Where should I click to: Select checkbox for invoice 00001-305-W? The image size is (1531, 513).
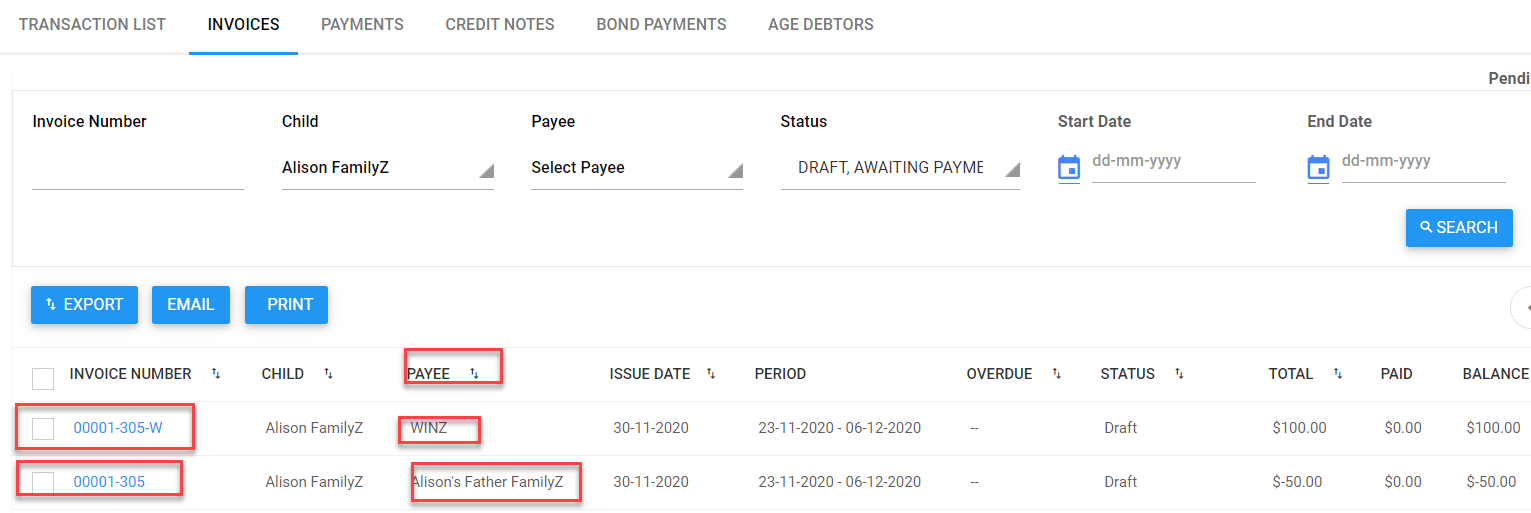point(43,429)
